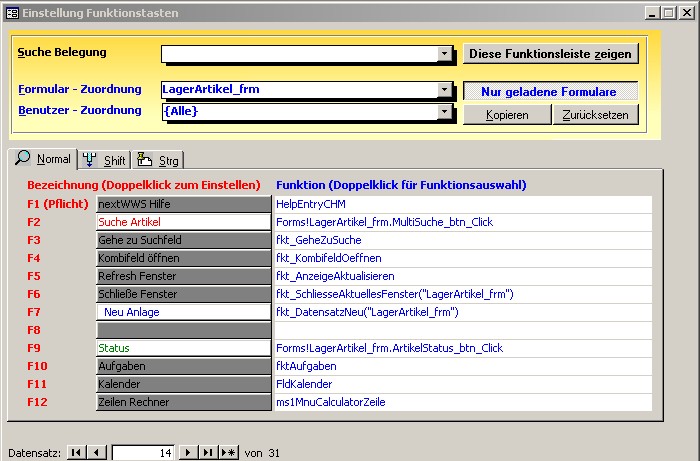The height and width of the screenshot is (461, 700).
Task: Click the 'Suche Artikel' name field for F2
Action: click(x=183, y=222)
